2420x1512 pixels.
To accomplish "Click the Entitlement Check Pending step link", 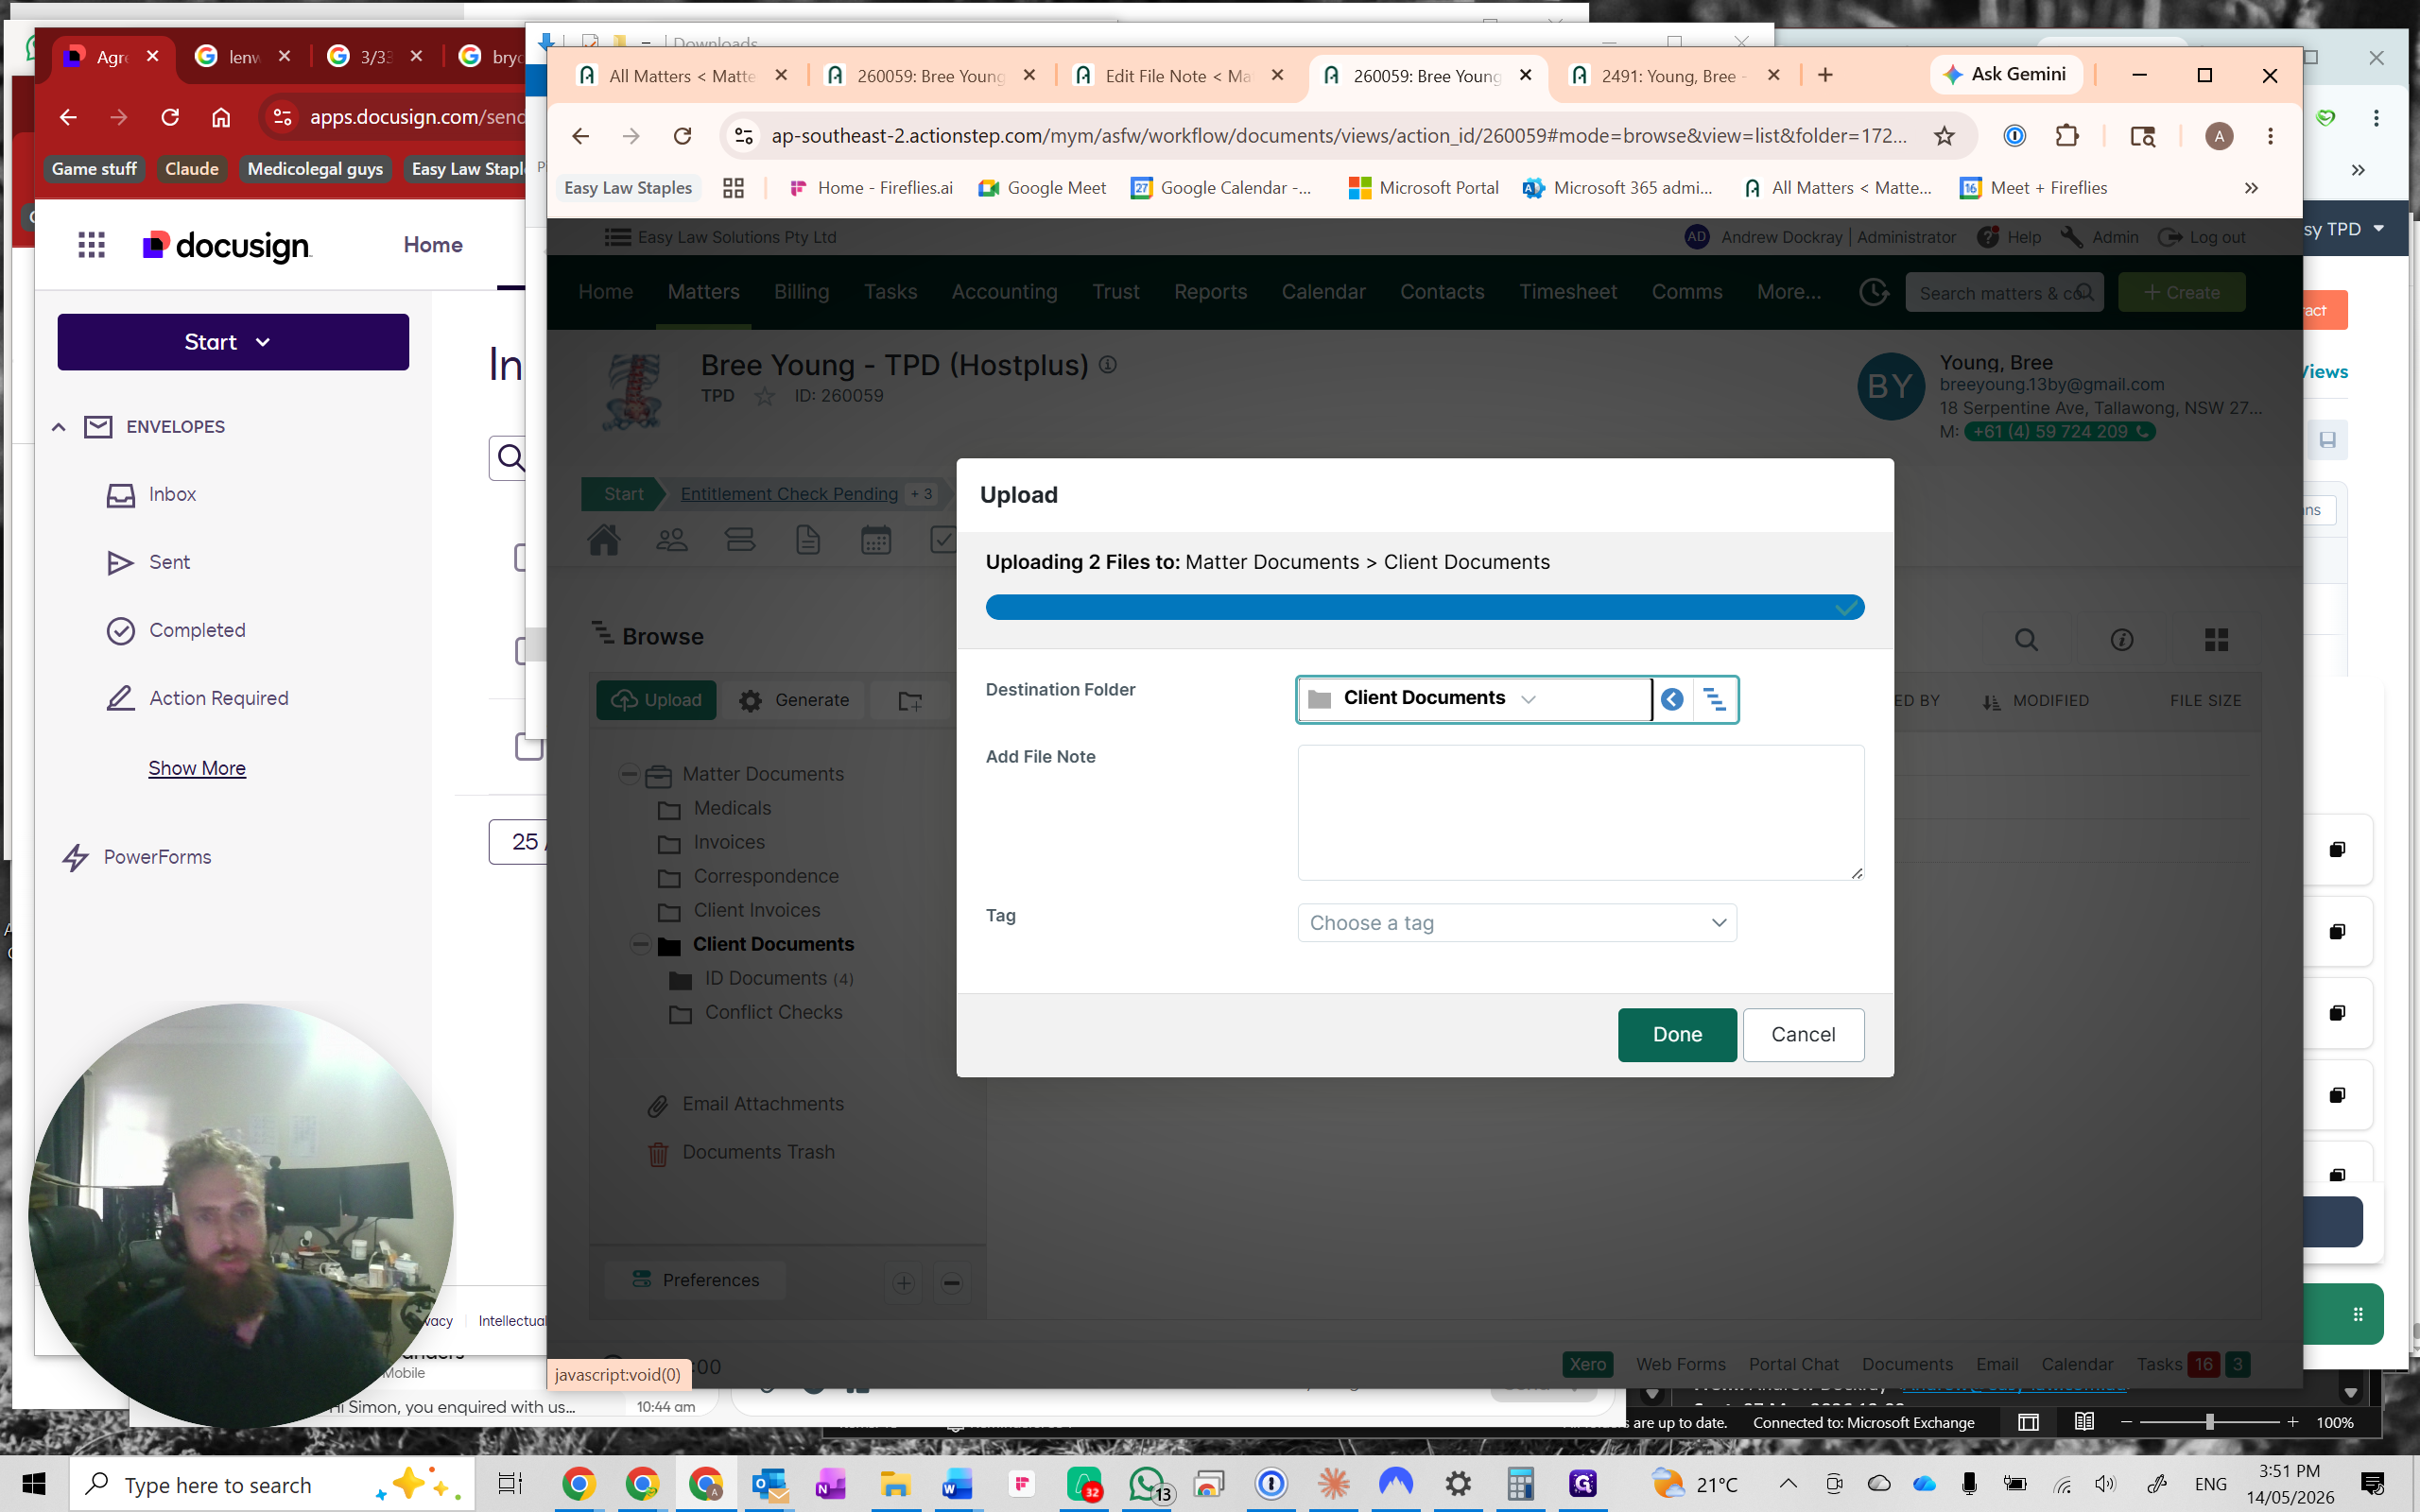I will 788,494.
